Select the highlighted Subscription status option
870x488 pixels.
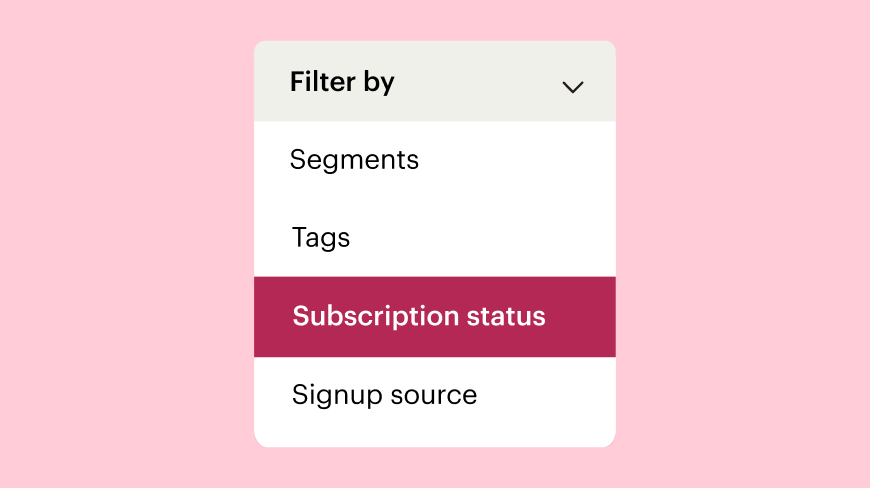click(434, 317)
